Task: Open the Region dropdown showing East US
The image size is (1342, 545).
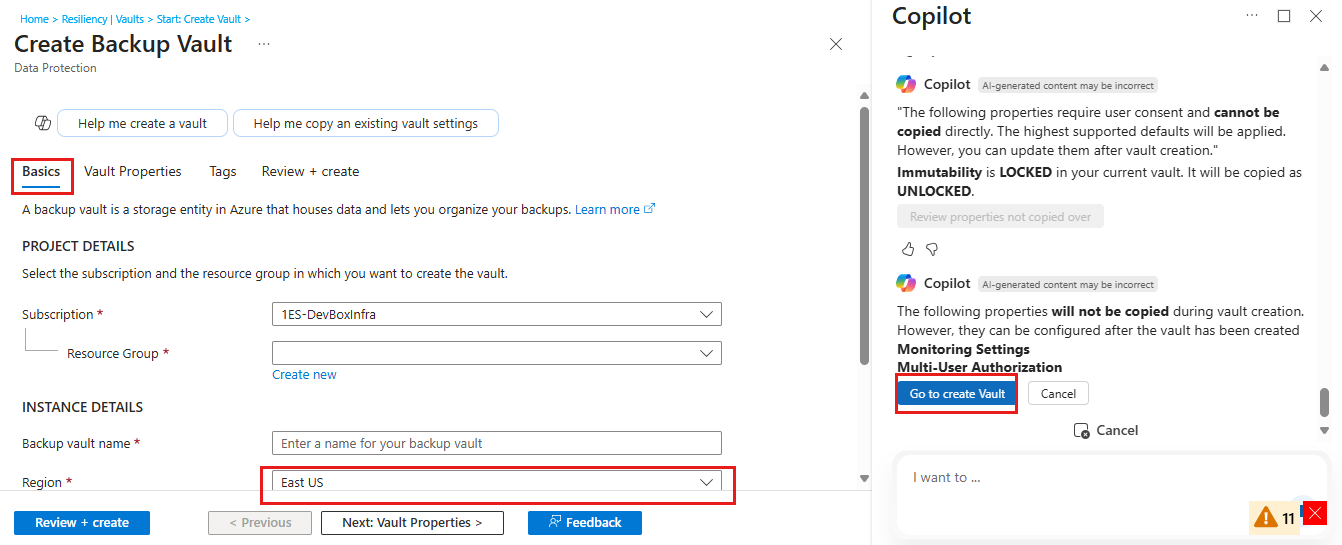Action: 497,482
